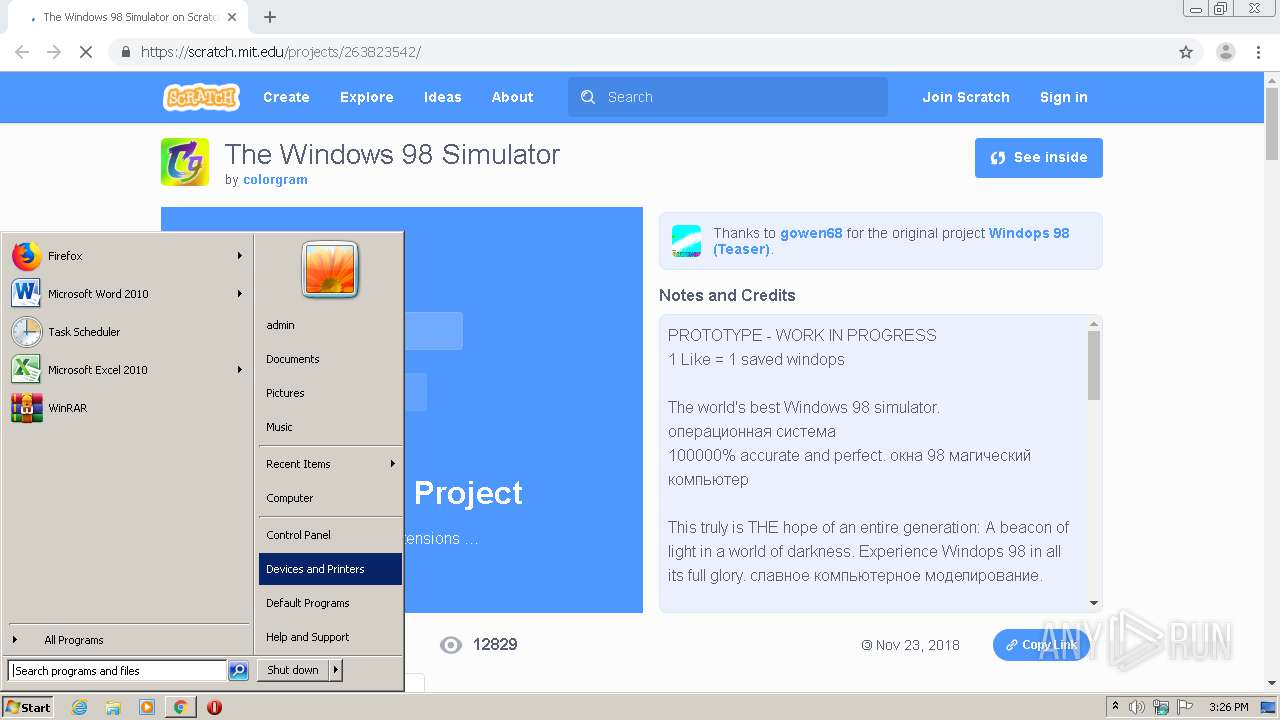1280x720 pixels.
Task: Click the Scratch logo
Action: click(201, 97)
